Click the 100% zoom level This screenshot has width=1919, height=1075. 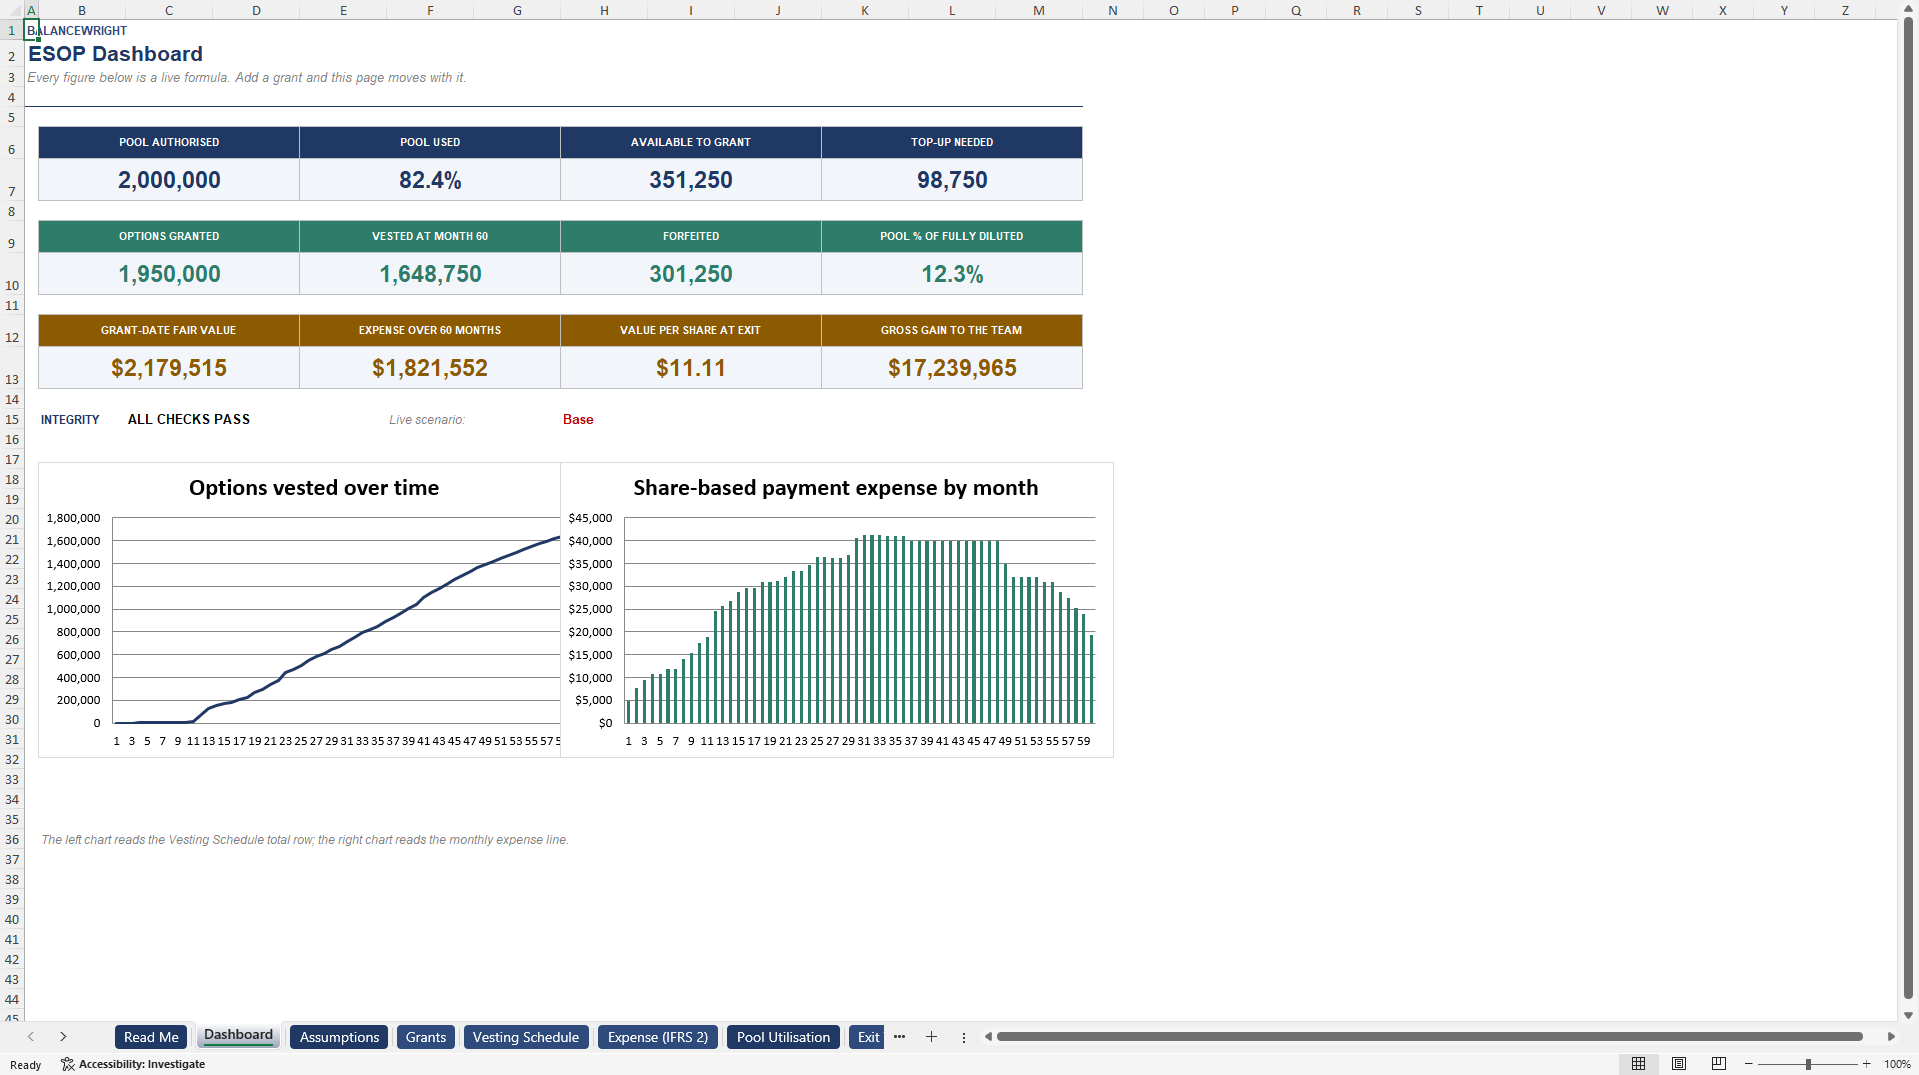pos(1897,1064)
